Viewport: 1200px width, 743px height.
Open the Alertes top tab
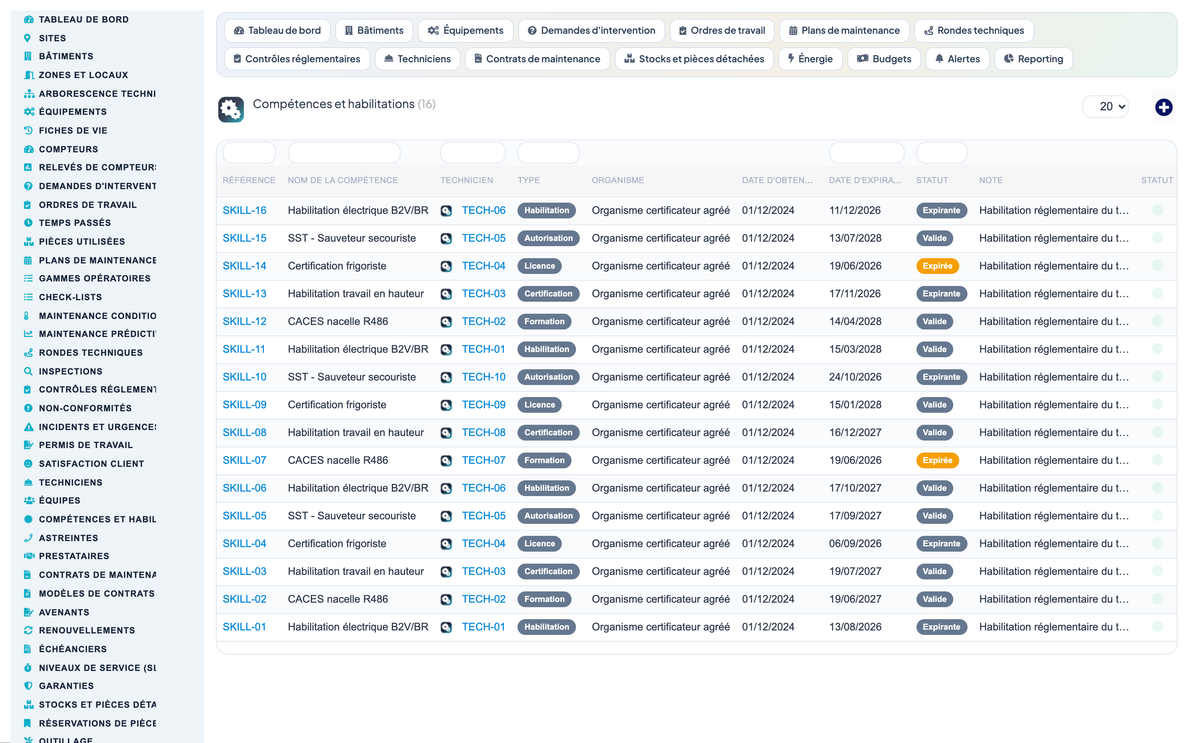coord(957,59)
